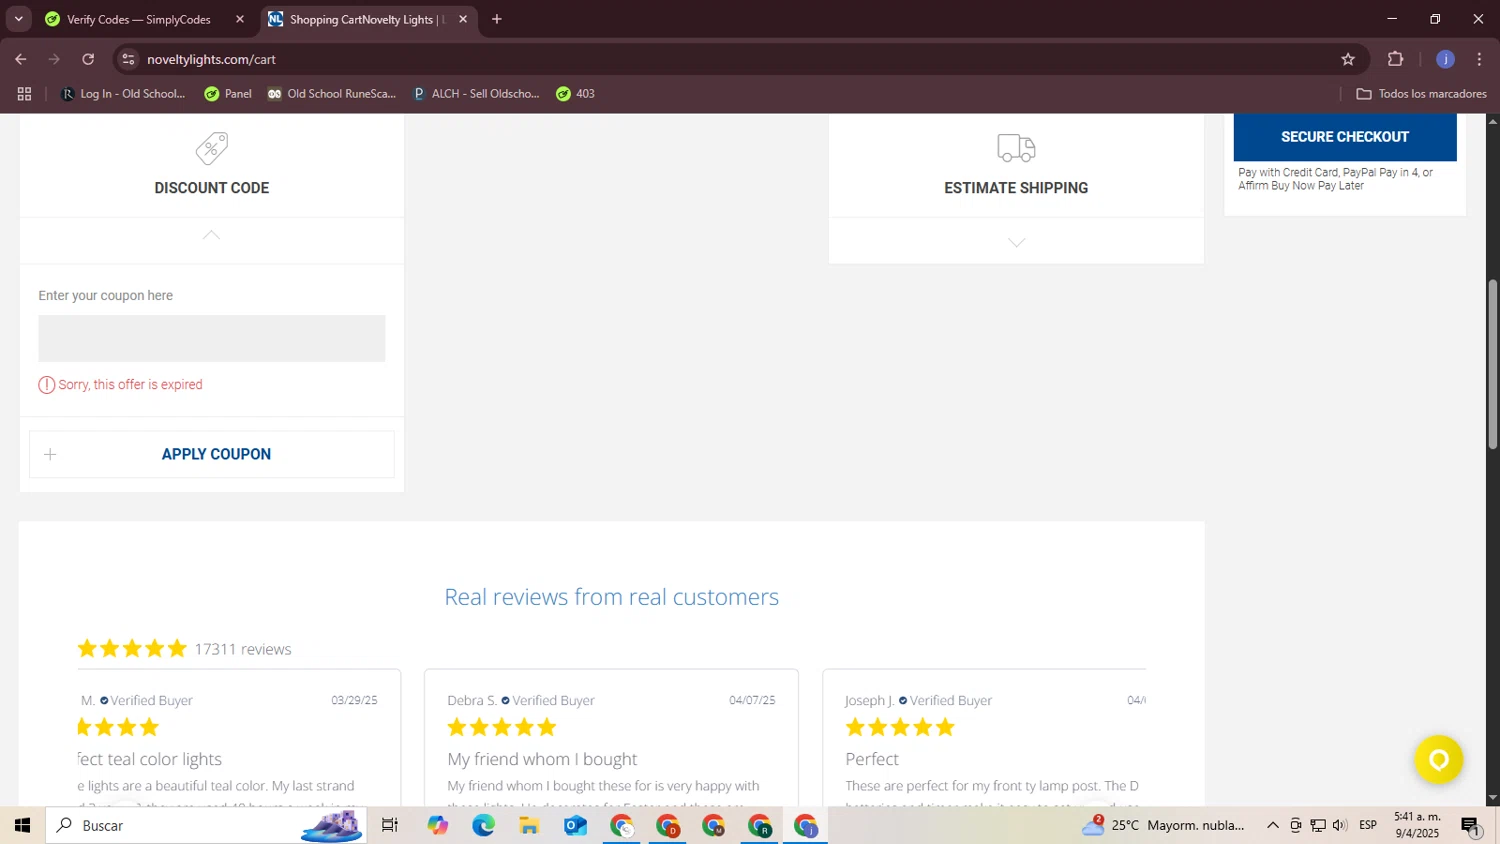Click the page vertical scrollbar thumb
Screen dimensions: 1500x844
(1492, 364)
